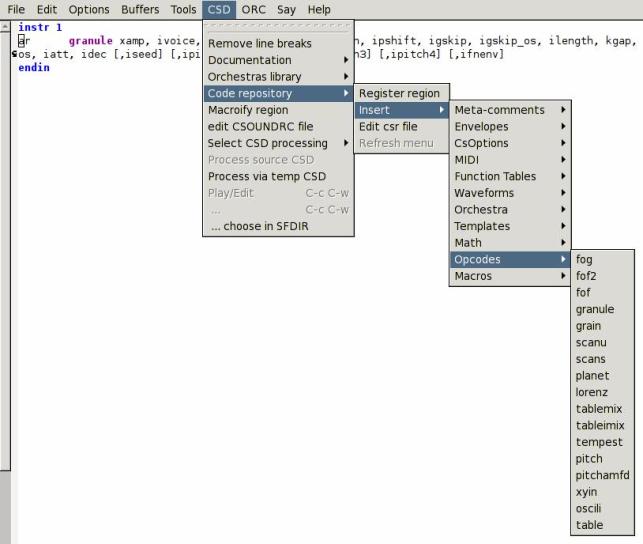This screenshot has width=643, height=544.
Task: Click 'ilength' in the editor code
Action: [x=571, y=41]
